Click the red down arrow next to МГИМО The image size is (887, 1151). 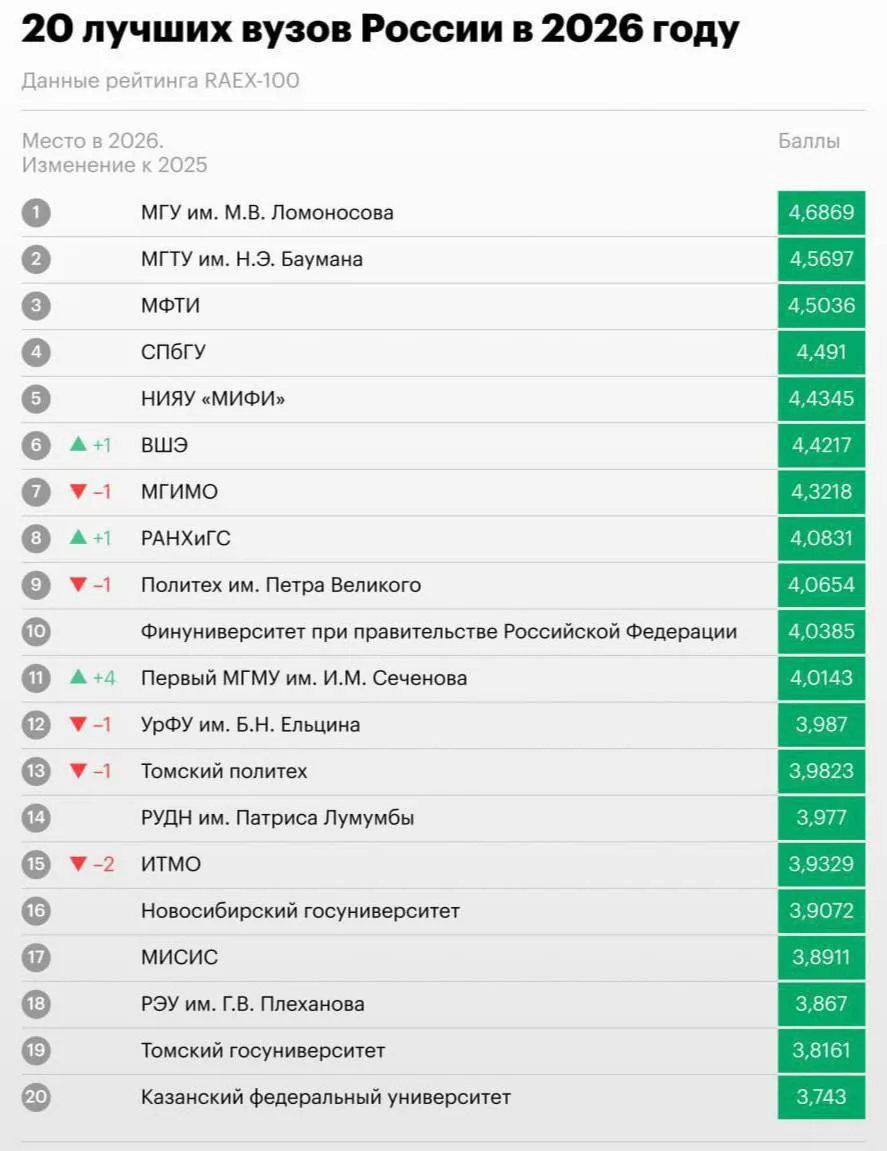click(78, 492)
